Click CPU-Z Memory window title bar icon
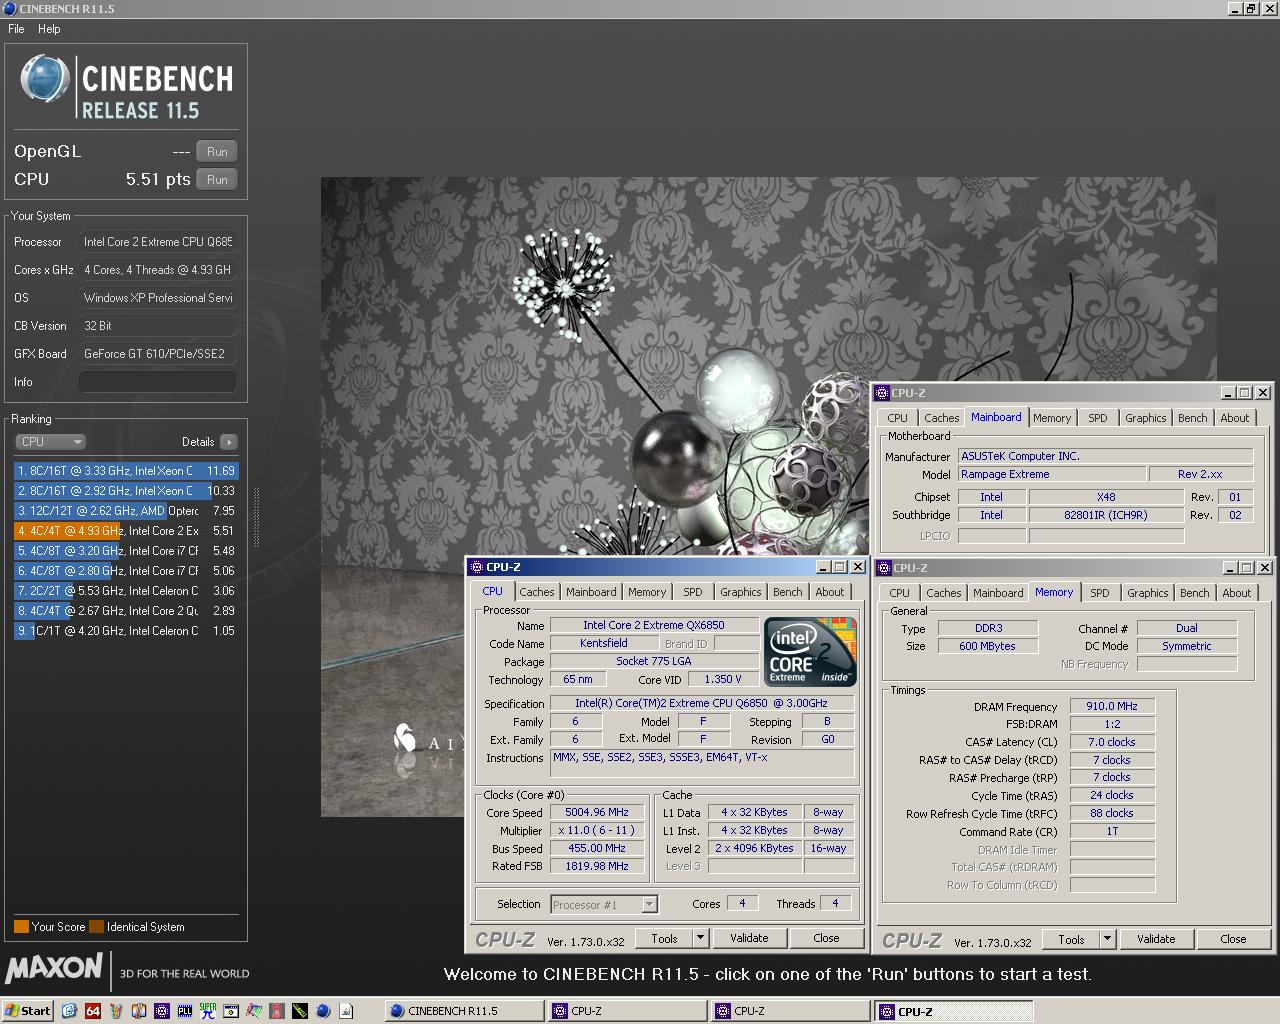The image size is (1280, 1024). pyautogui.click(x=884, y=568)
